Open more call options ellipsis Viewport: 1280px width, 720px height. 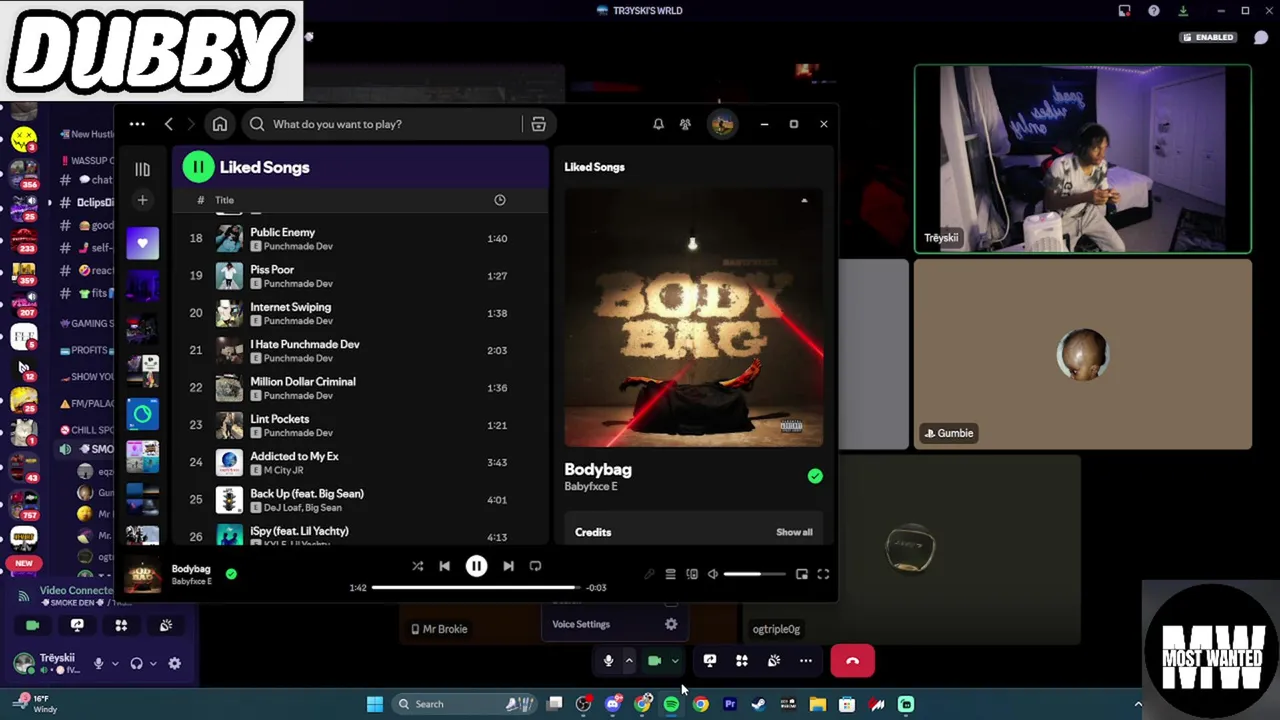coord(806,661)
